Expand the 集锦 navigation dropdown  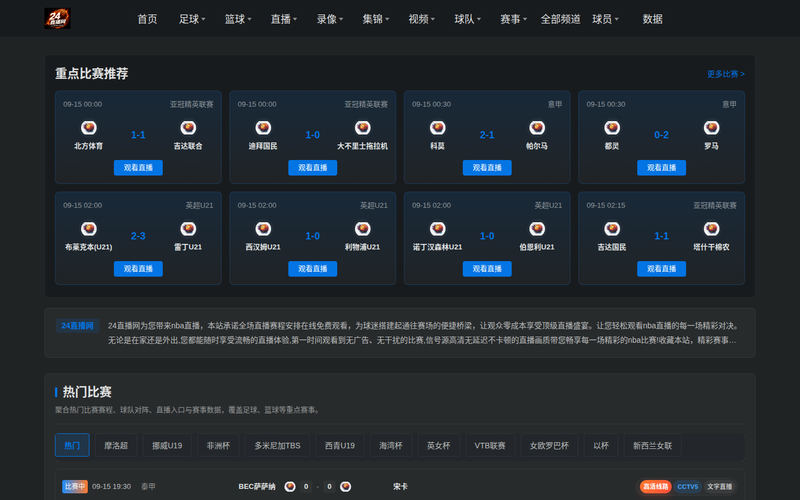(376, 19)
